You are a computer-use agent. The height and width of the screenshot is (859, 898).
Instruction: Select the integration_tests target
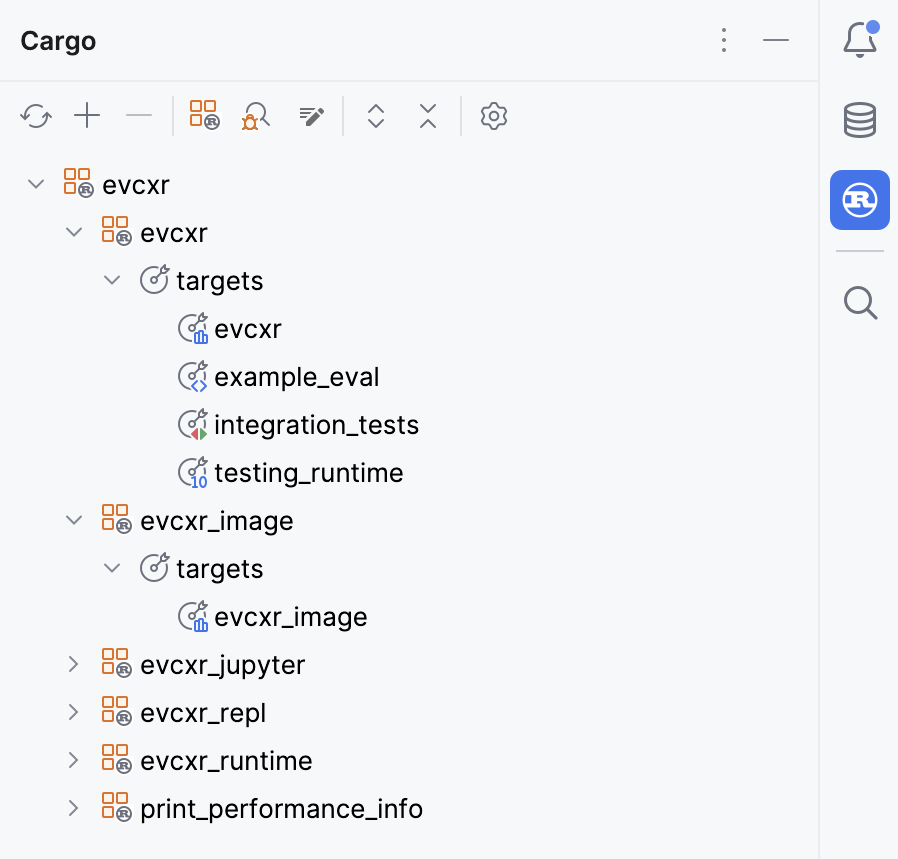[317, 424]
